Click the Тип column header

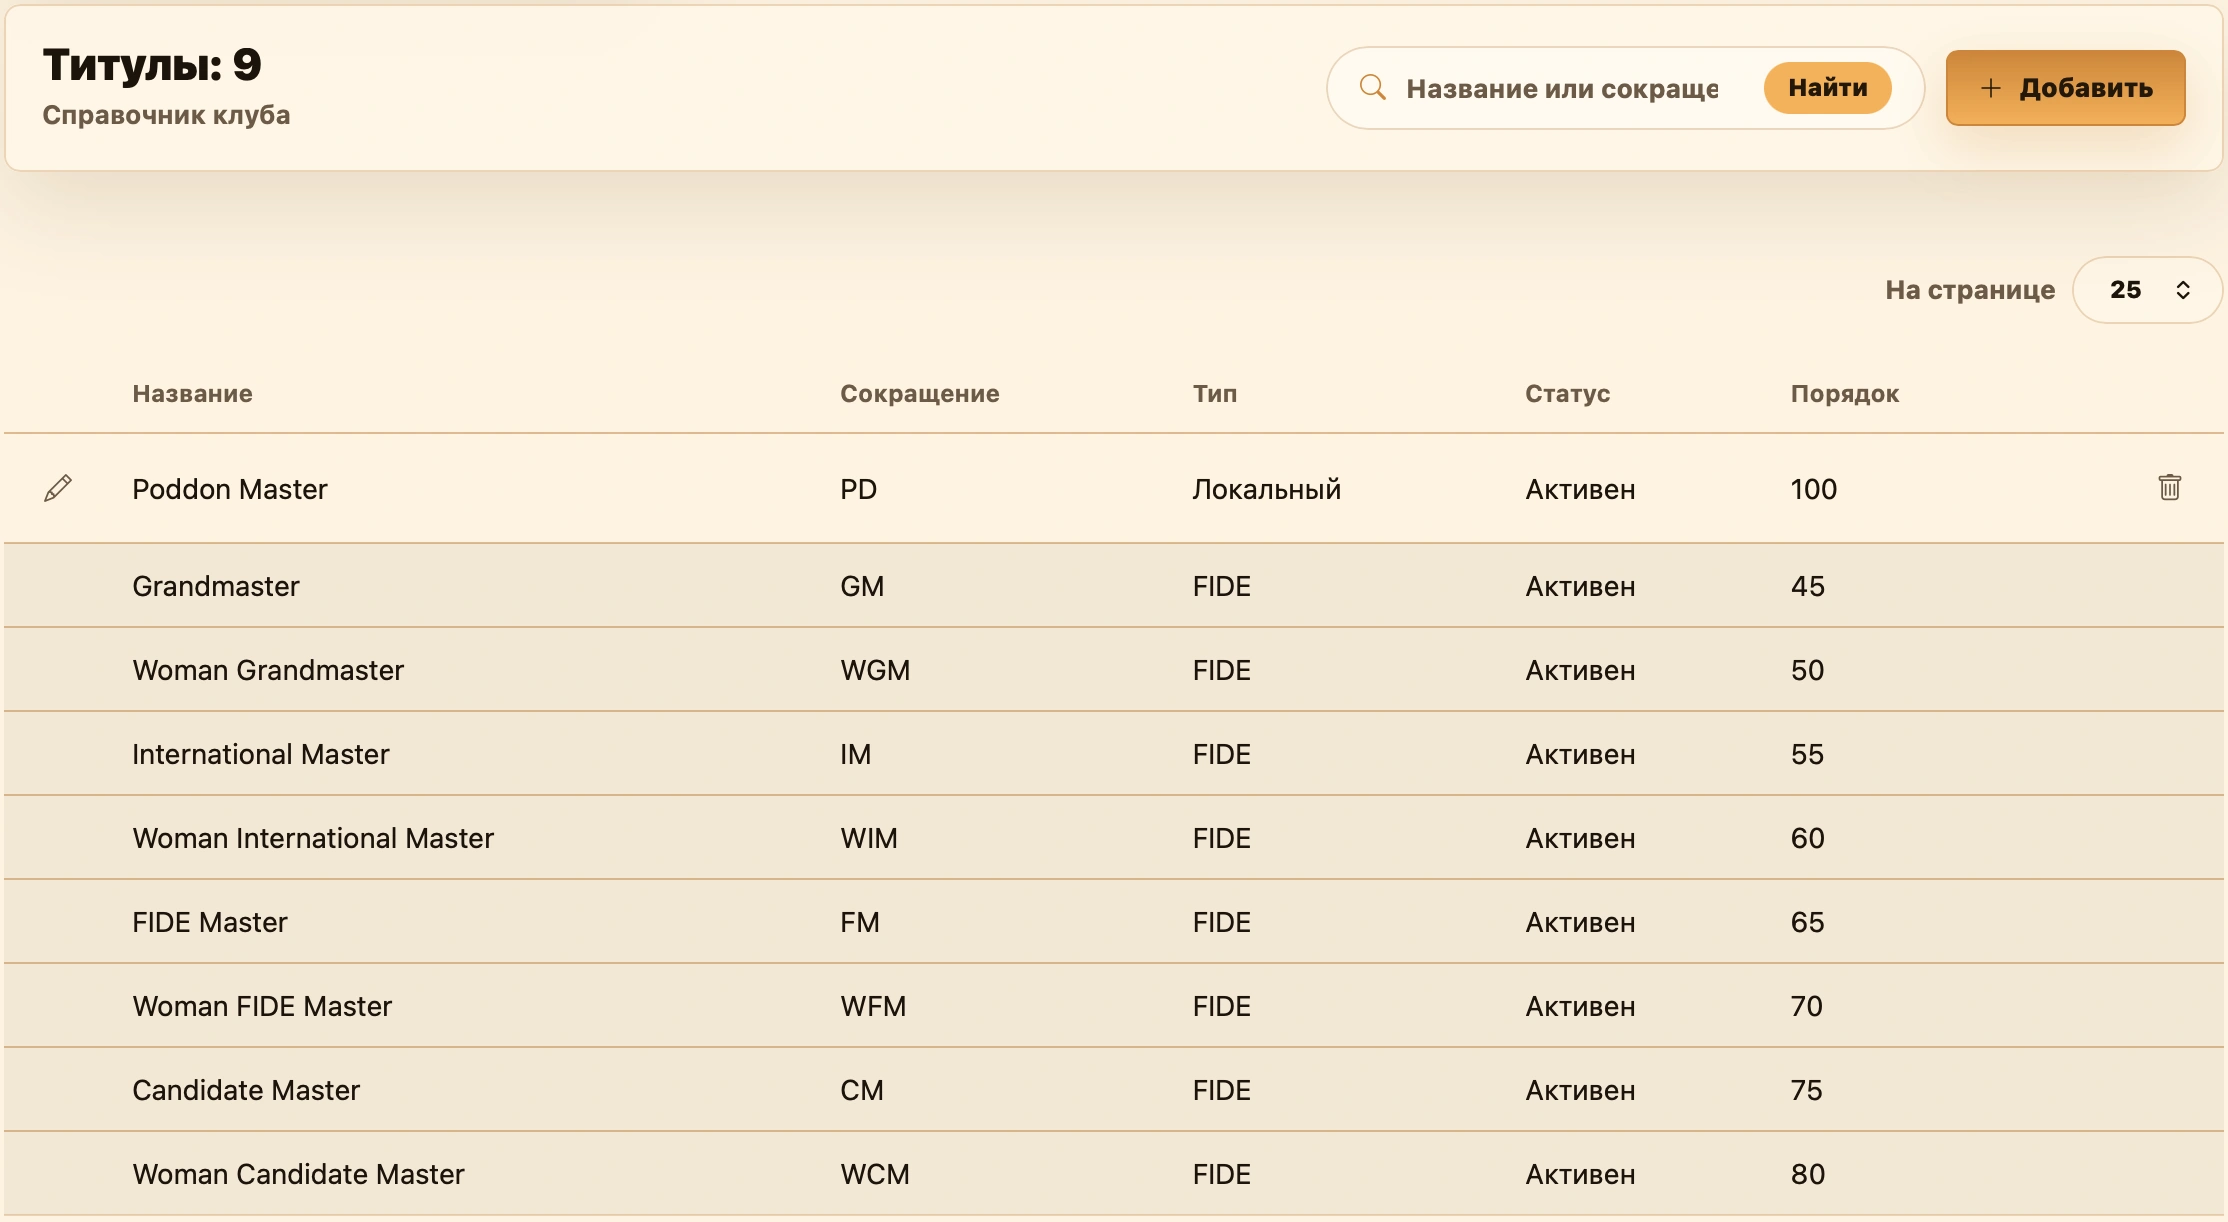click(x=1214, y=393)
